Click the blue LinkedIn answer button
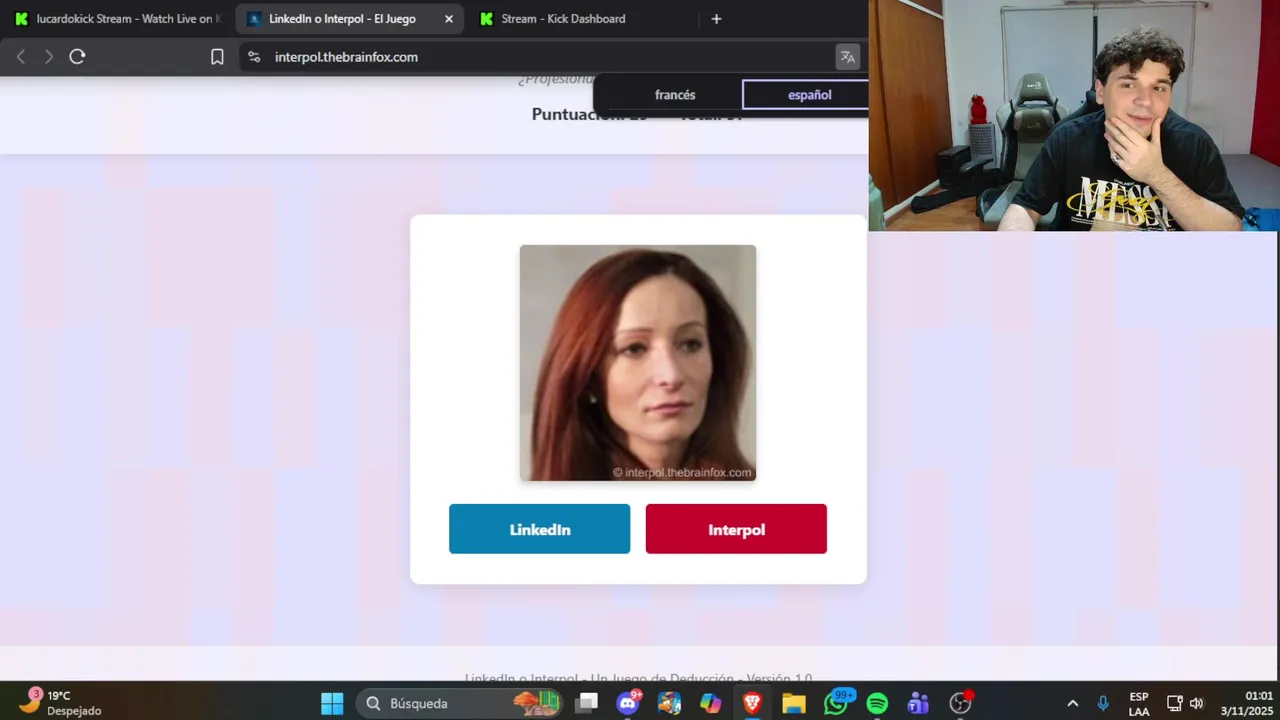 [x=539, y=529]
